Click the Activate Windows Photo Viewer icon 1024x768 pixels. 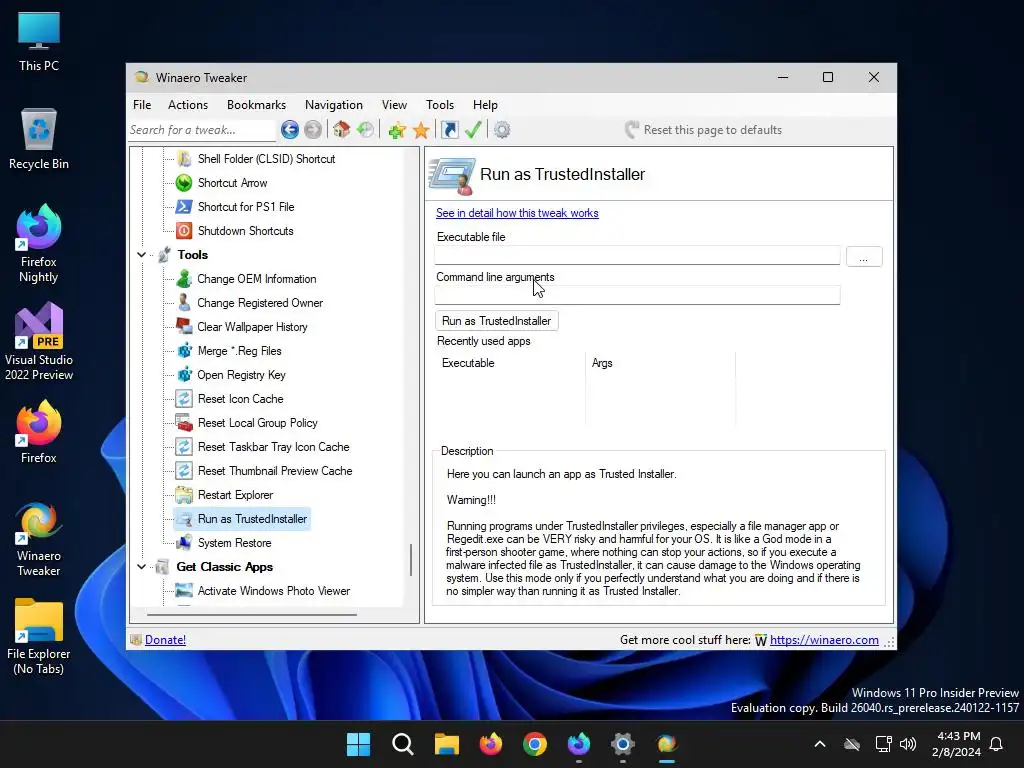point(184,591)
